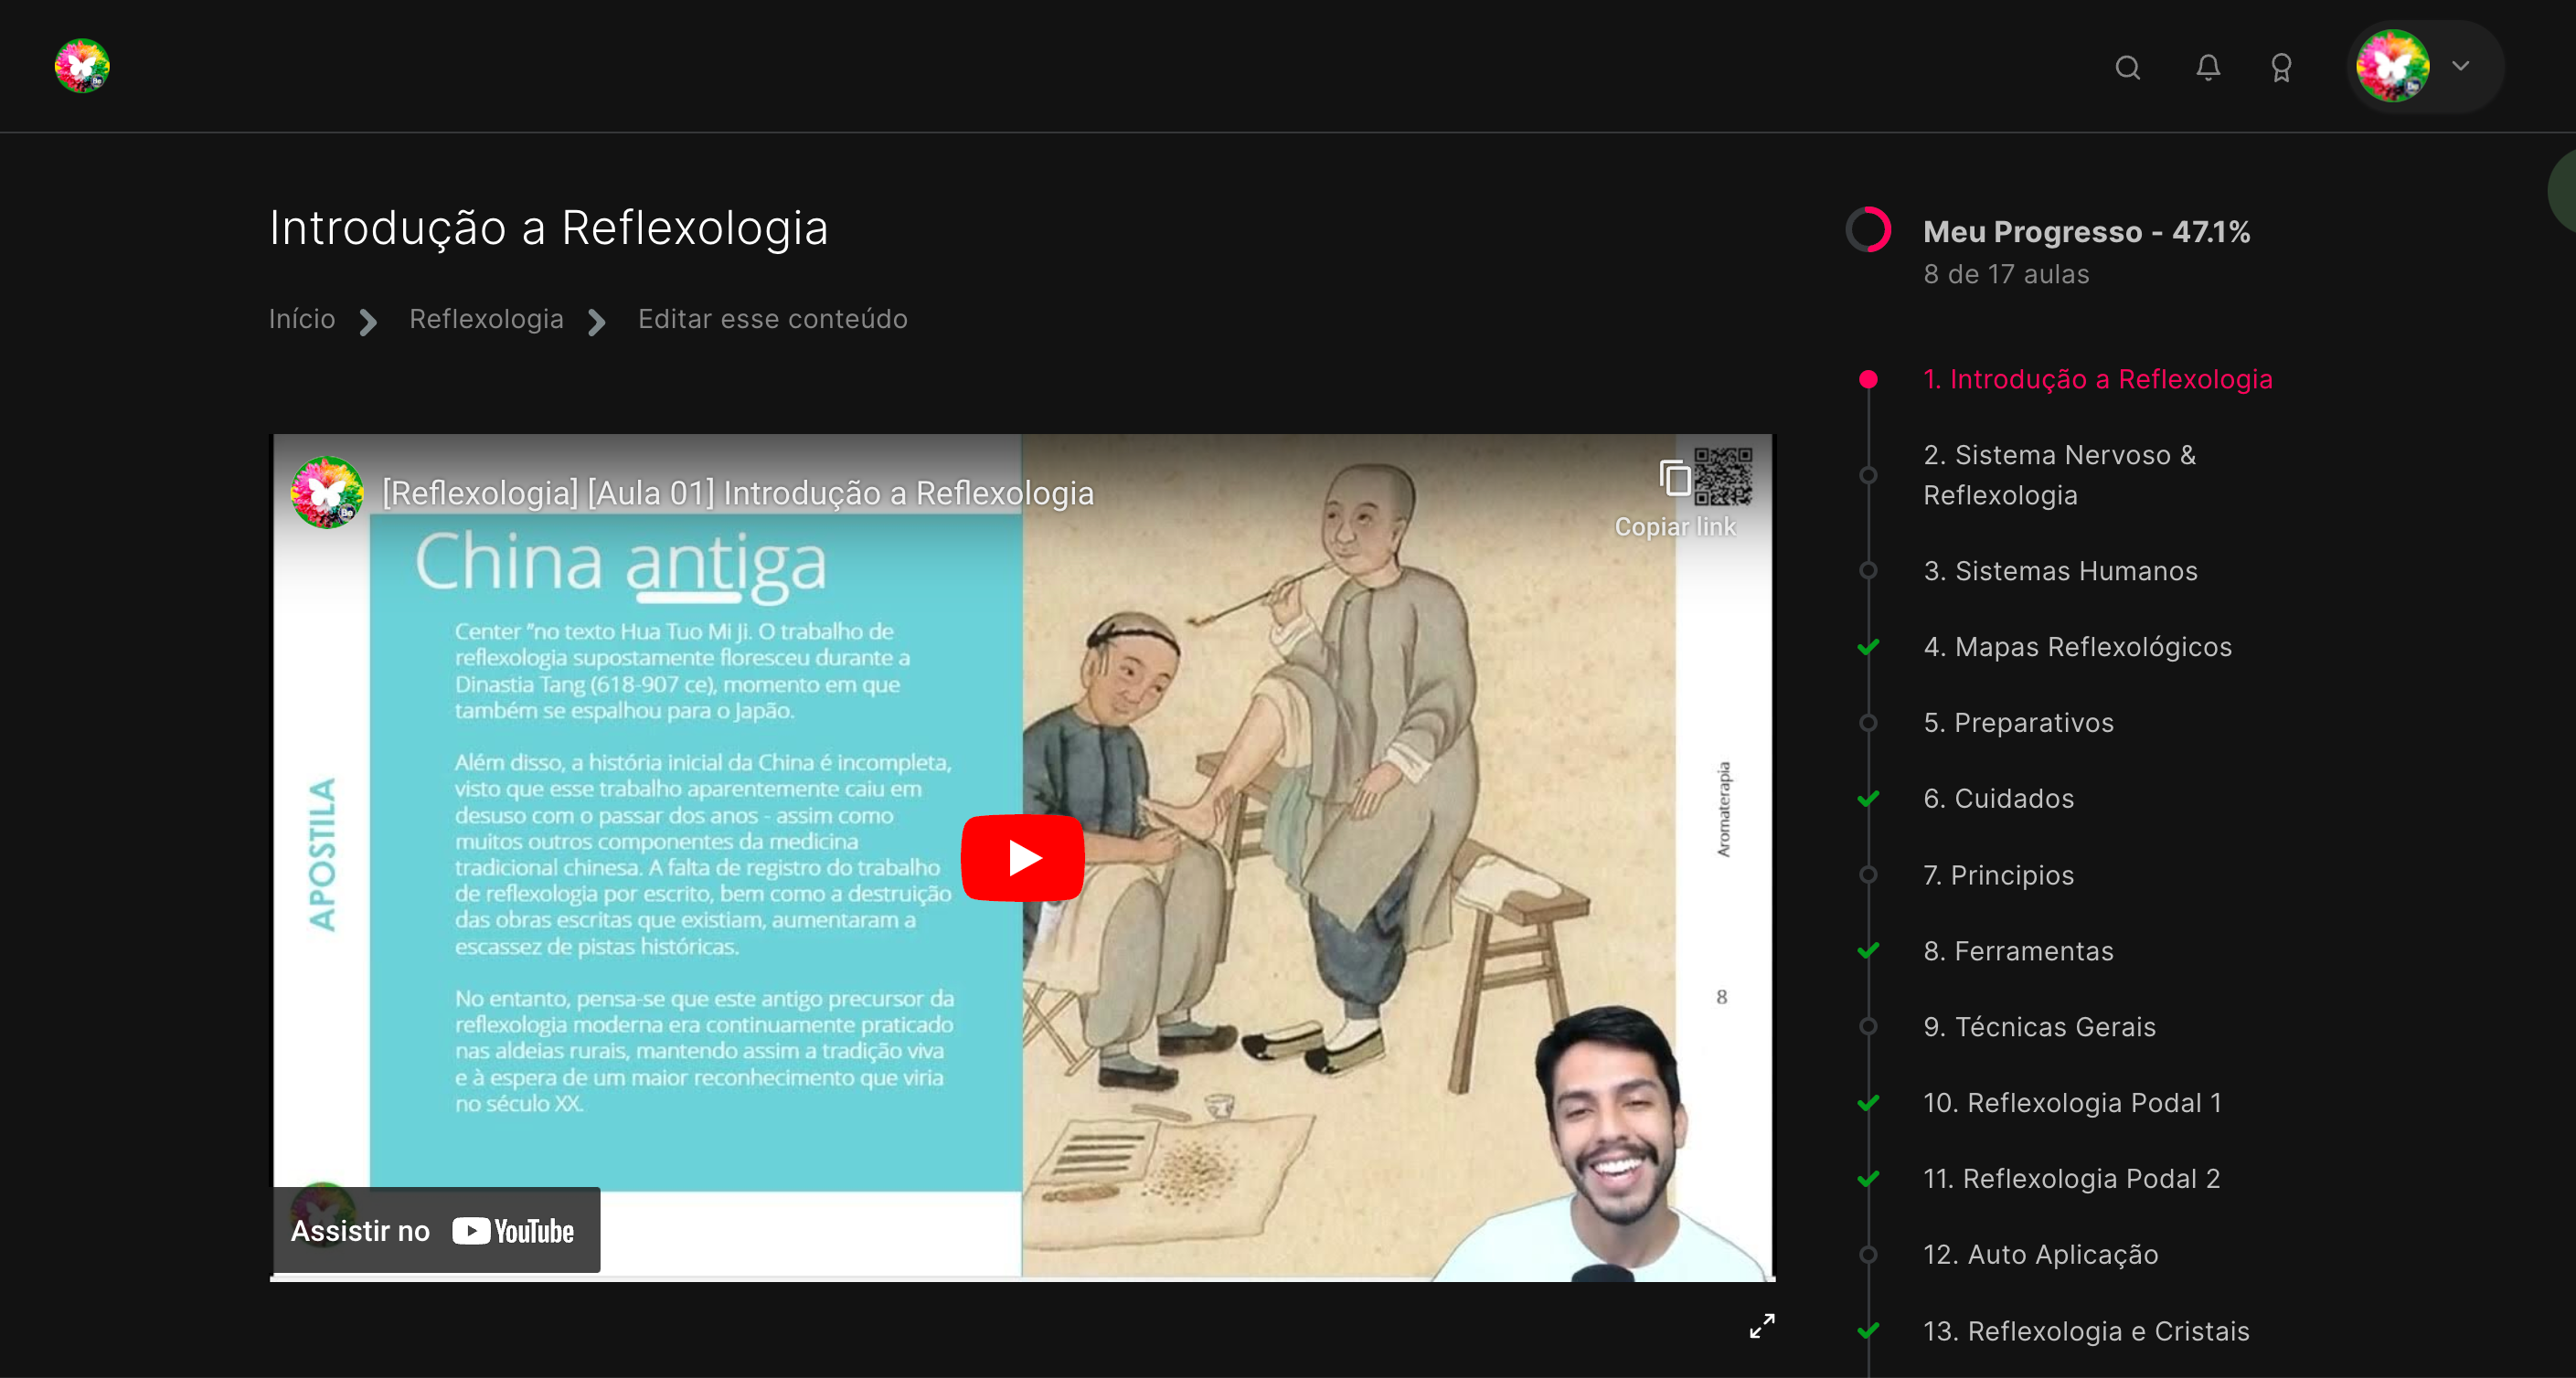Open the search icon in the header

[2128, 67]
